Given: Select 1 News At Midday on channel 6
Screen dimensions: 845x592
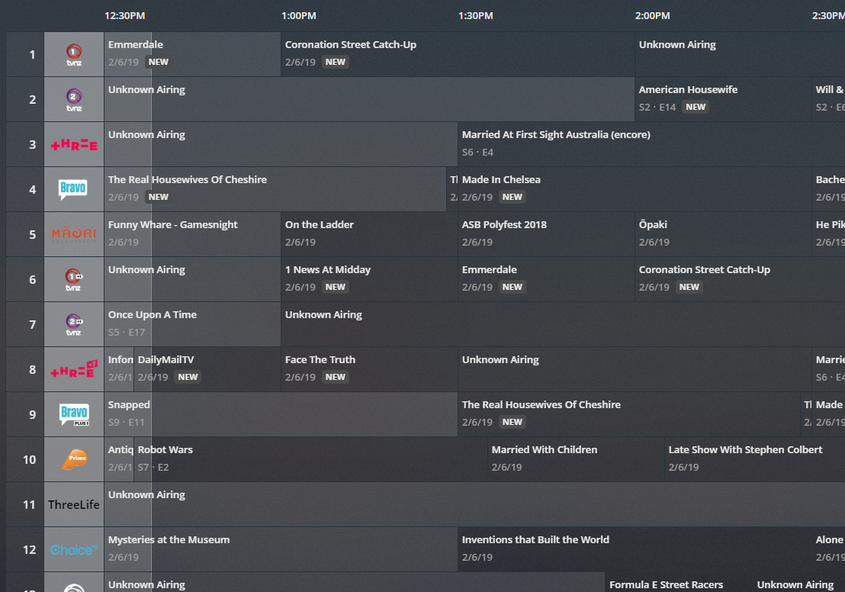Looking at the screenshot, I should tap(369, 279).
